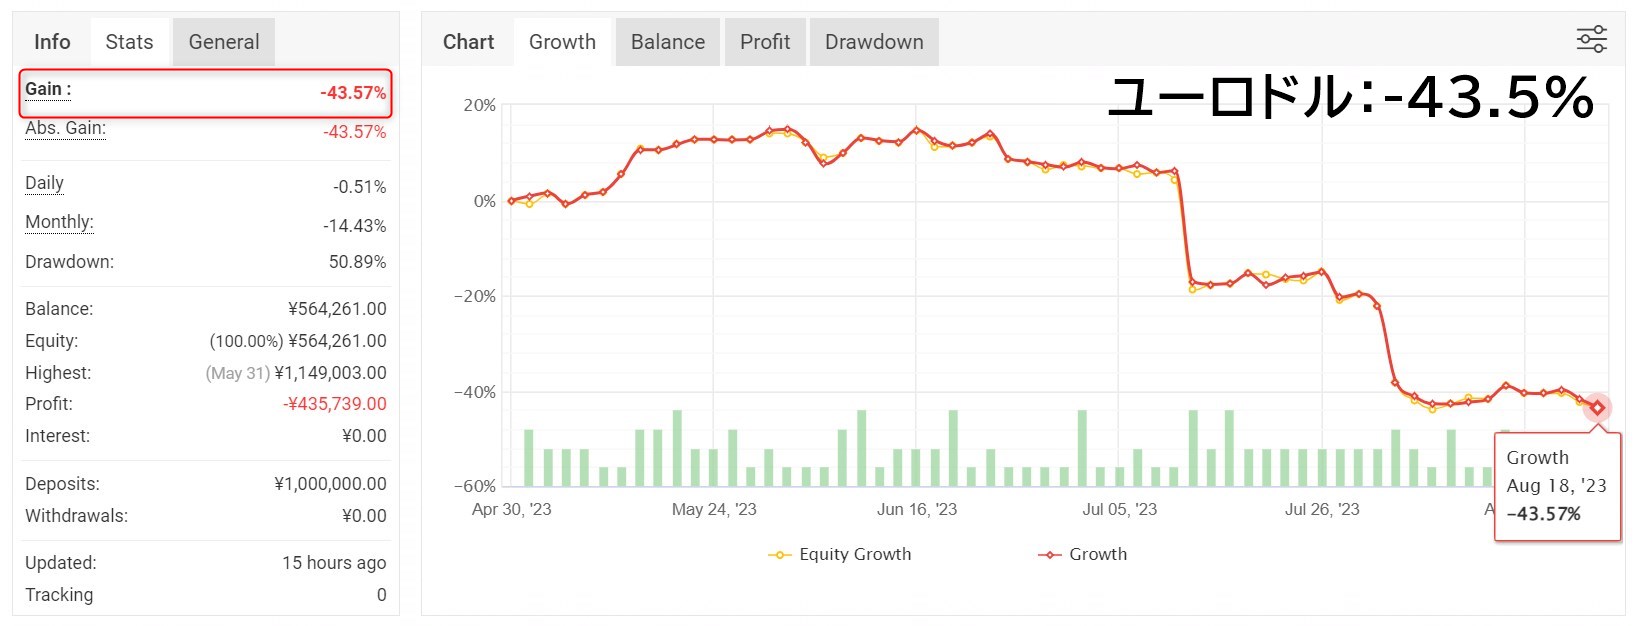Open the General tab

point(224,42)
